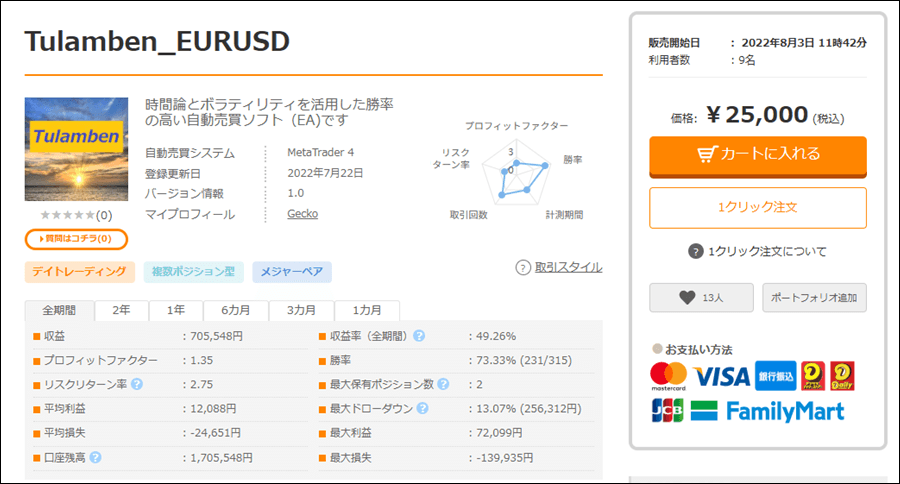Select the 全期間 tab
This screenshot has width=900, height=484.
pyautogui.click(x=59, y=310)
